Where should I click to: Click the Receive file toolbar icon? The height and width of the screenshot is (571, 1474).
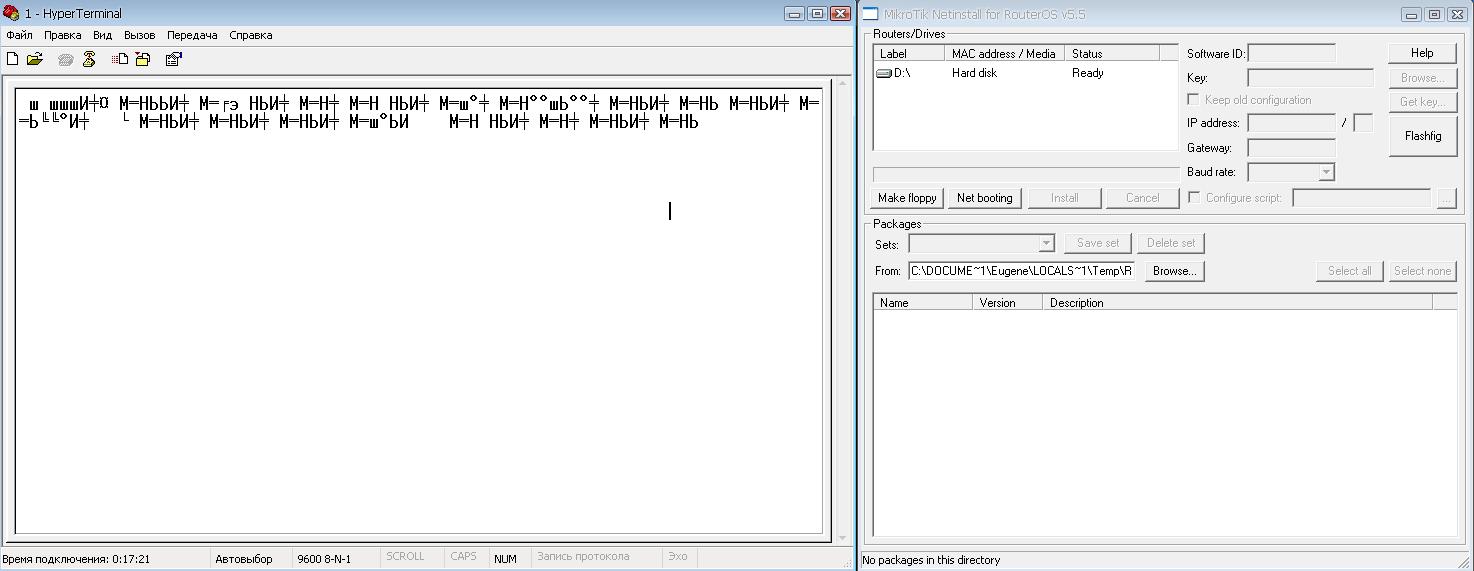pyautogui.click(x=143, y=60)
